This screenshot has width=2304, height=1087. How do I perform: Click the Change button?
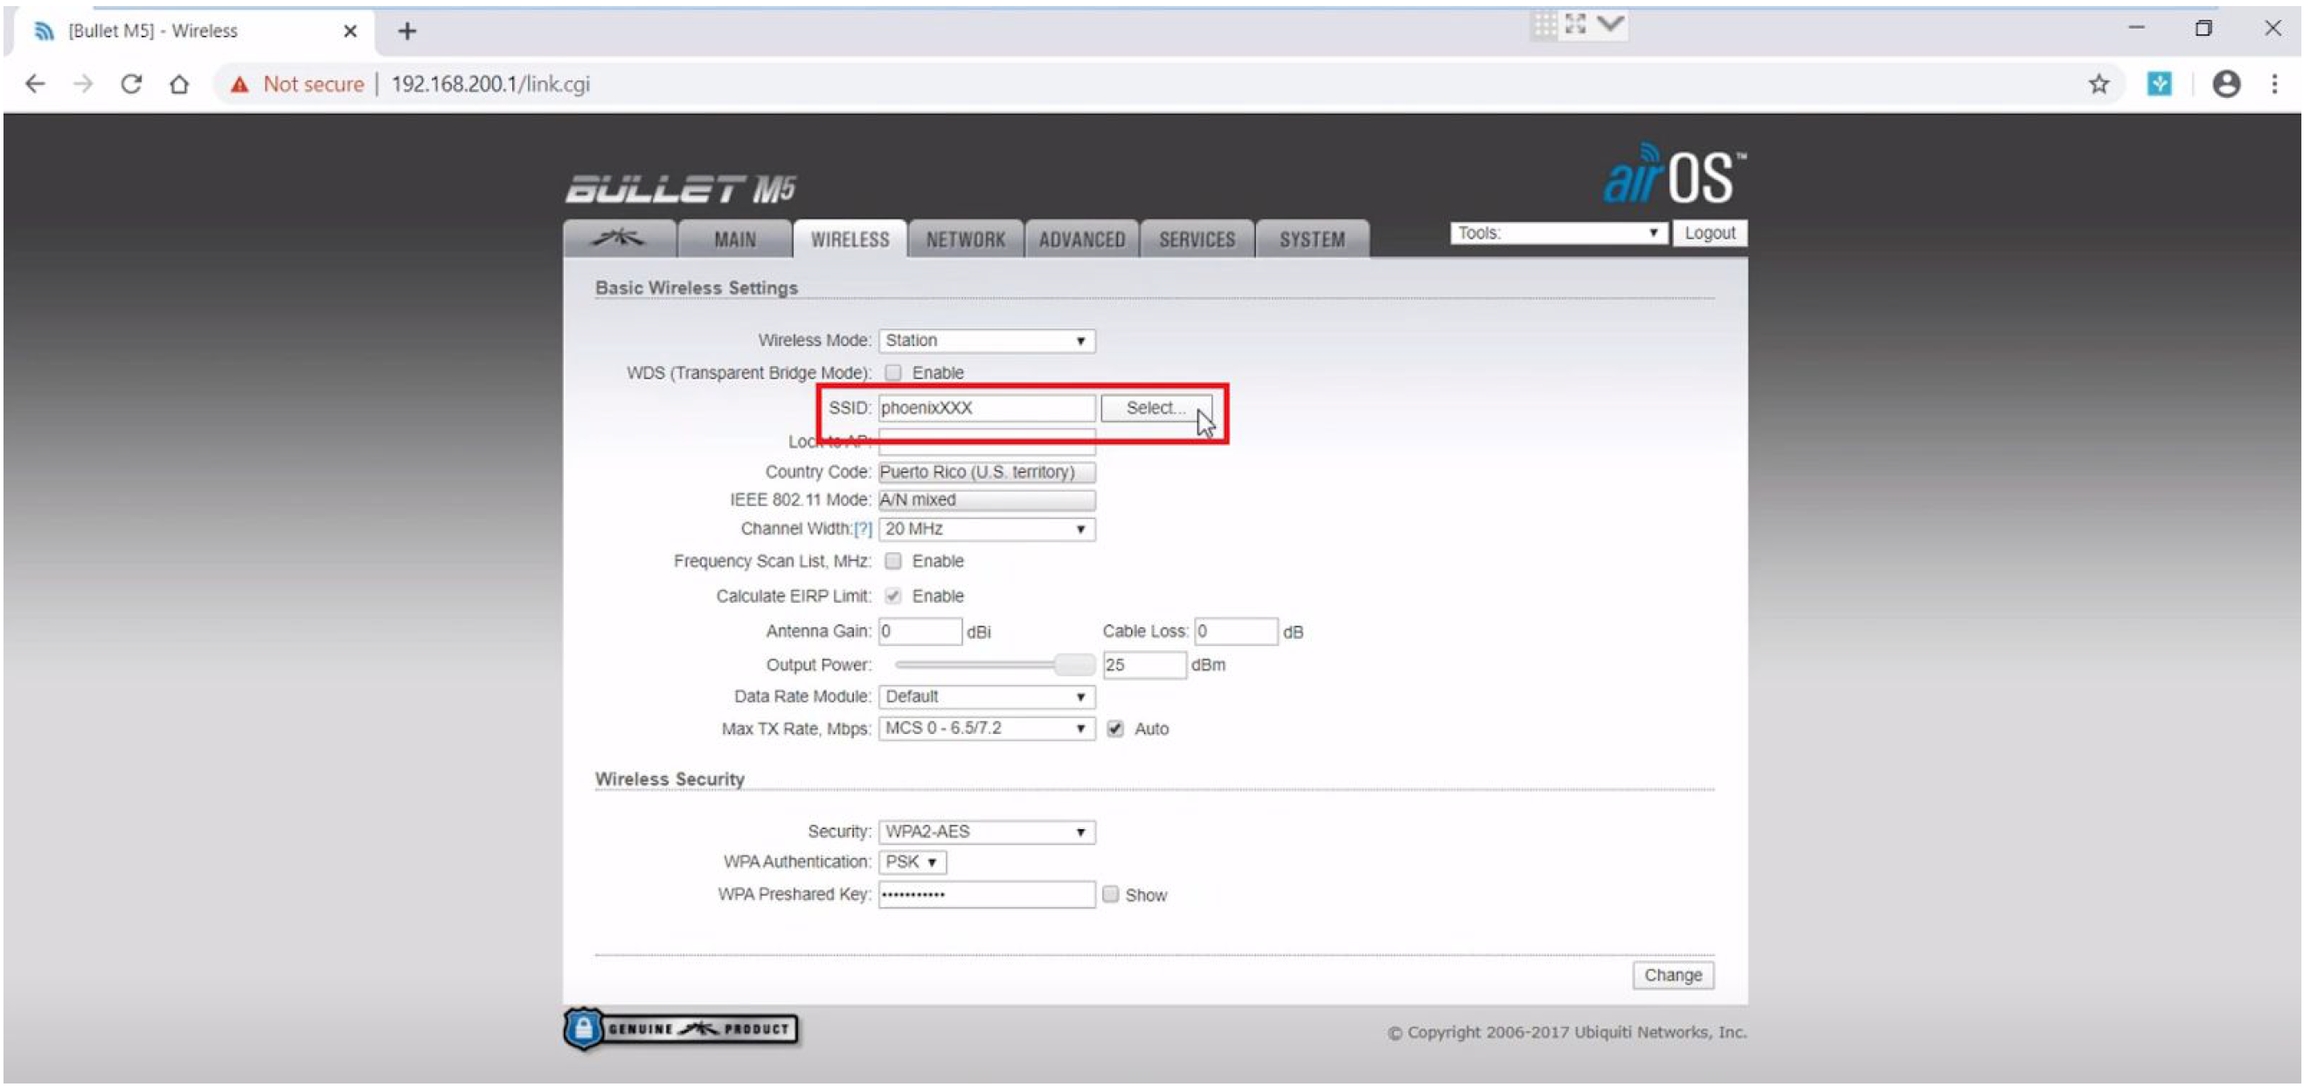pos(1673,975)
